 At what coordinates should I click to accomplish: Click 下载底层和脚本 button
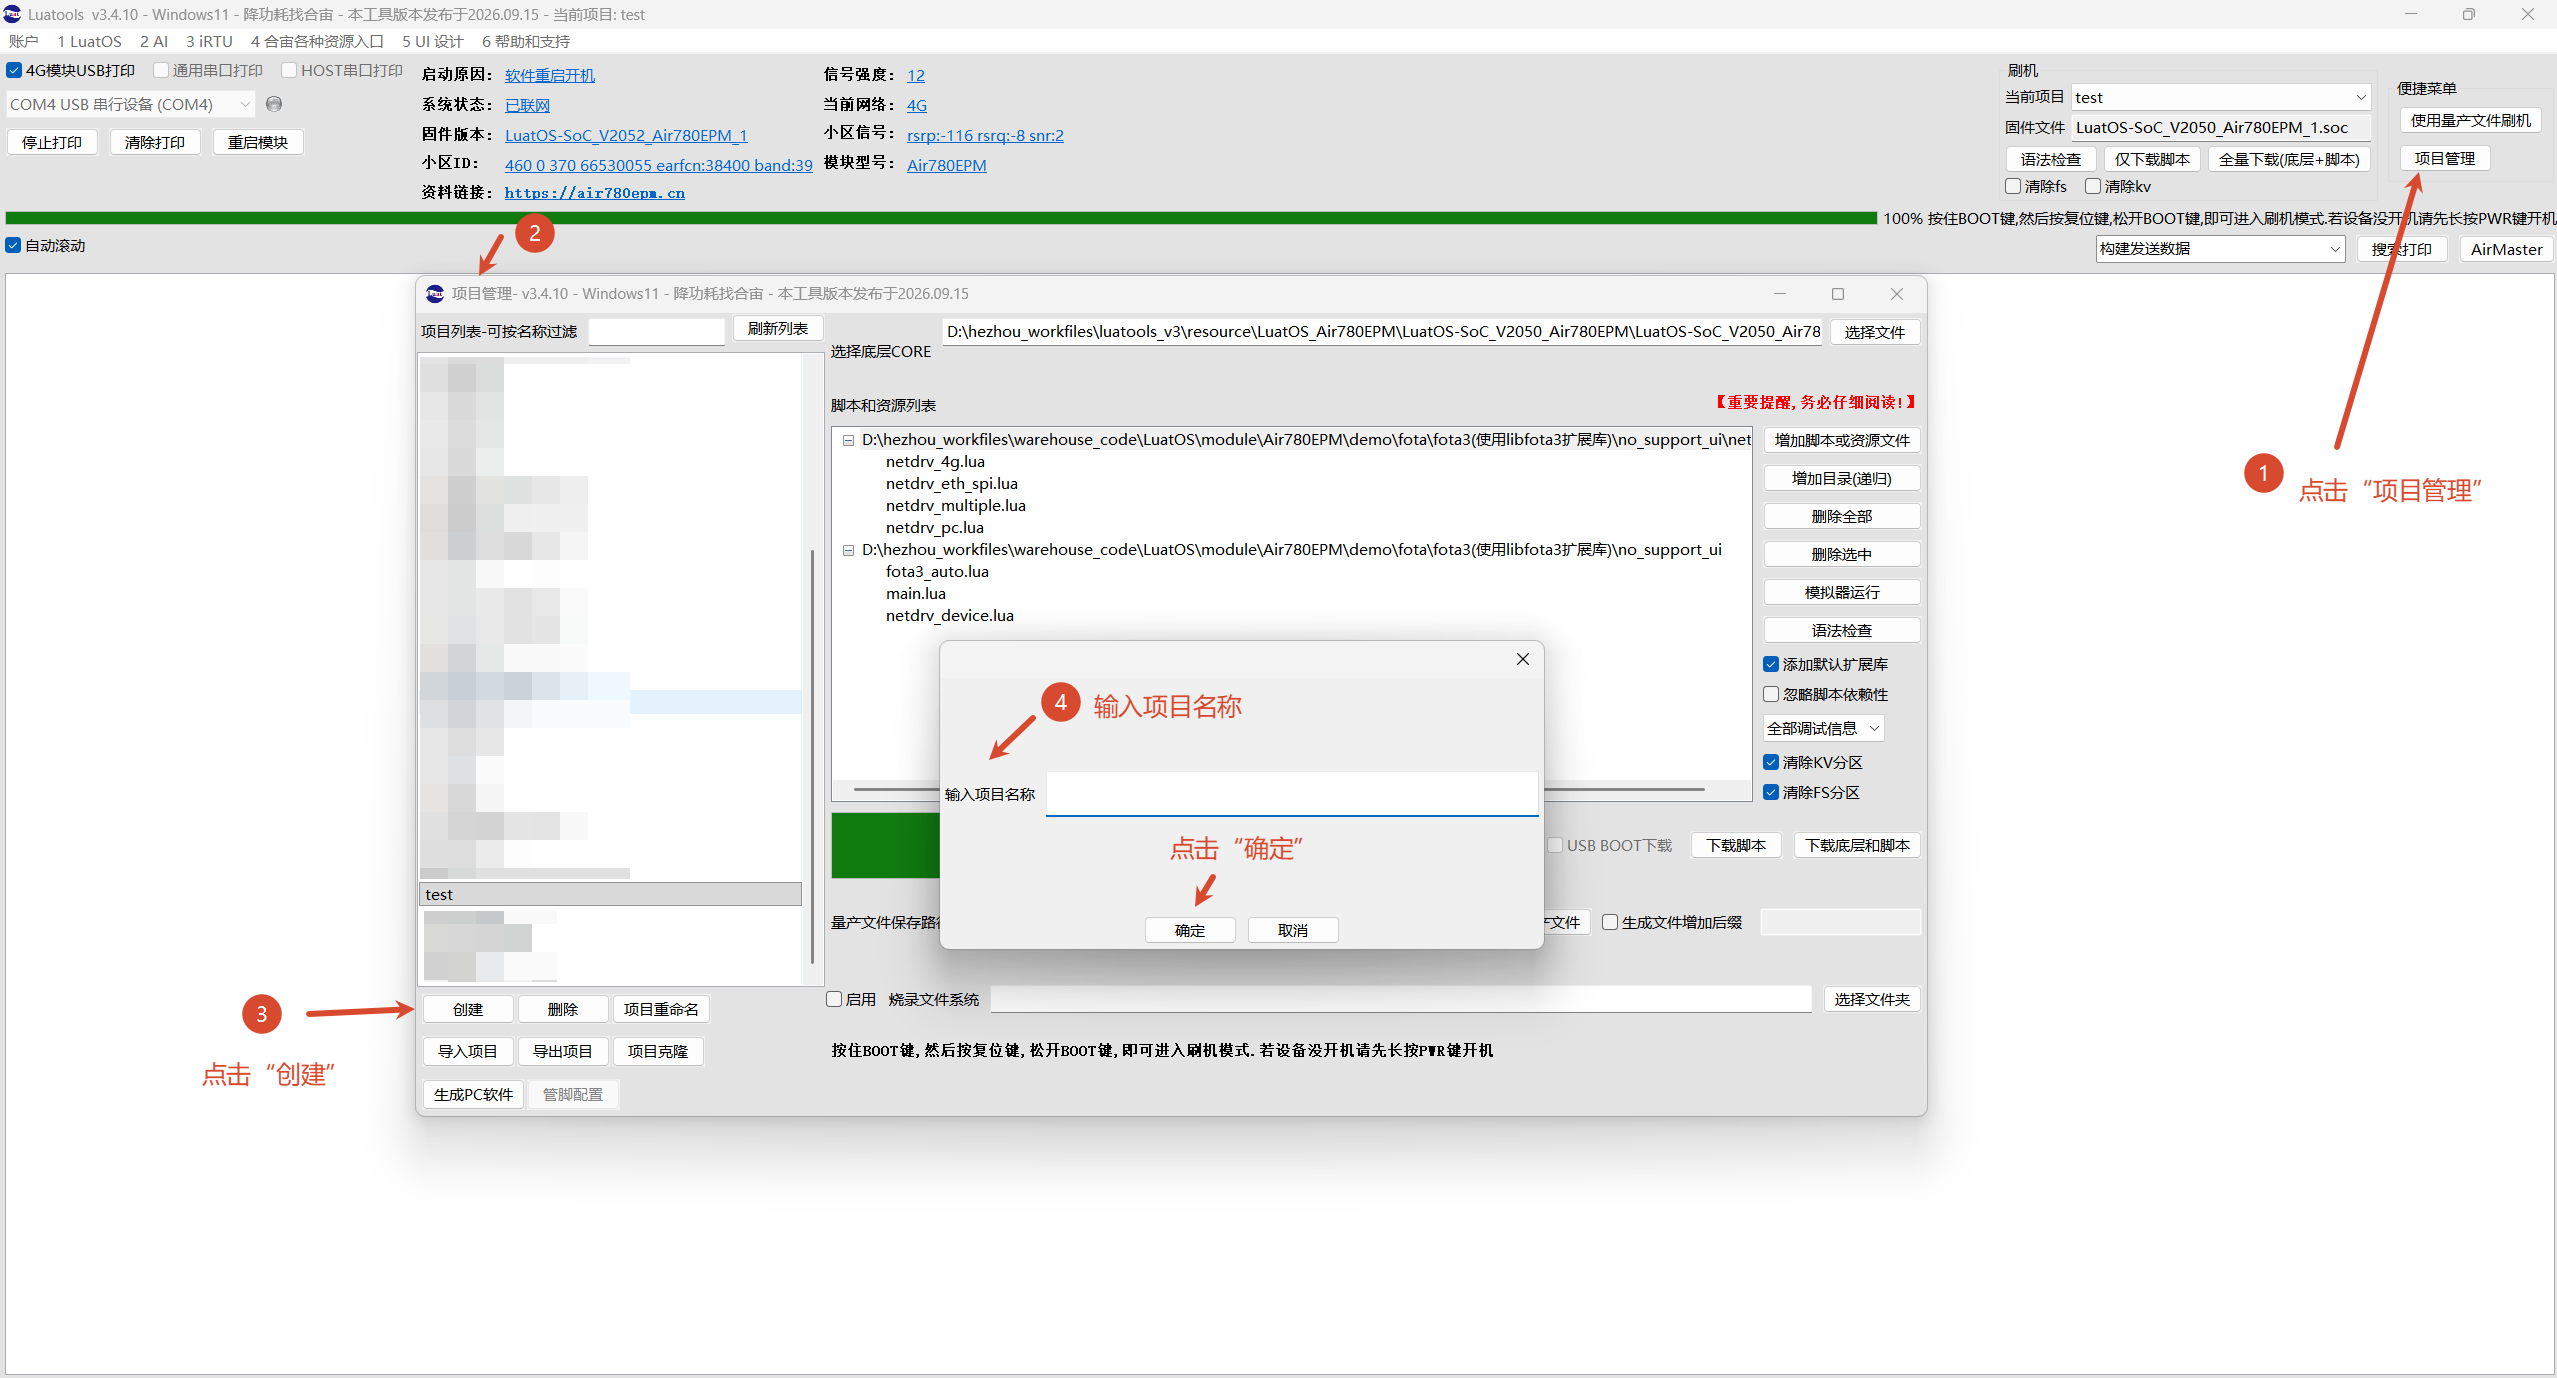click(1857, 845)
